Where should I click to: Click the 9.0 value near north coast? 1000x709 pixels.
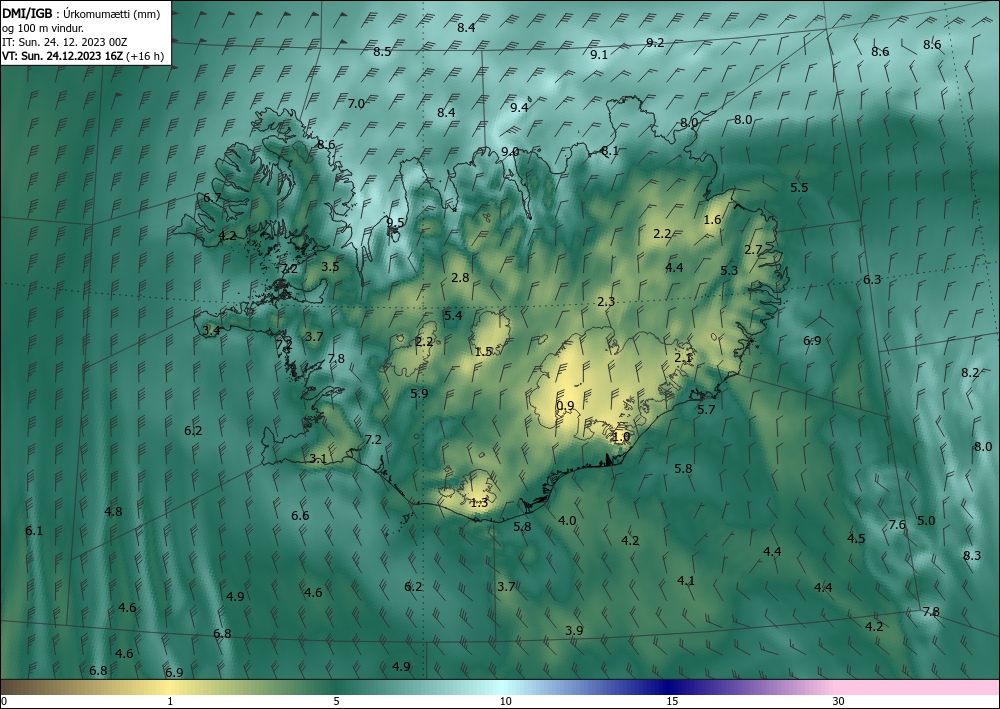(510, 152)
